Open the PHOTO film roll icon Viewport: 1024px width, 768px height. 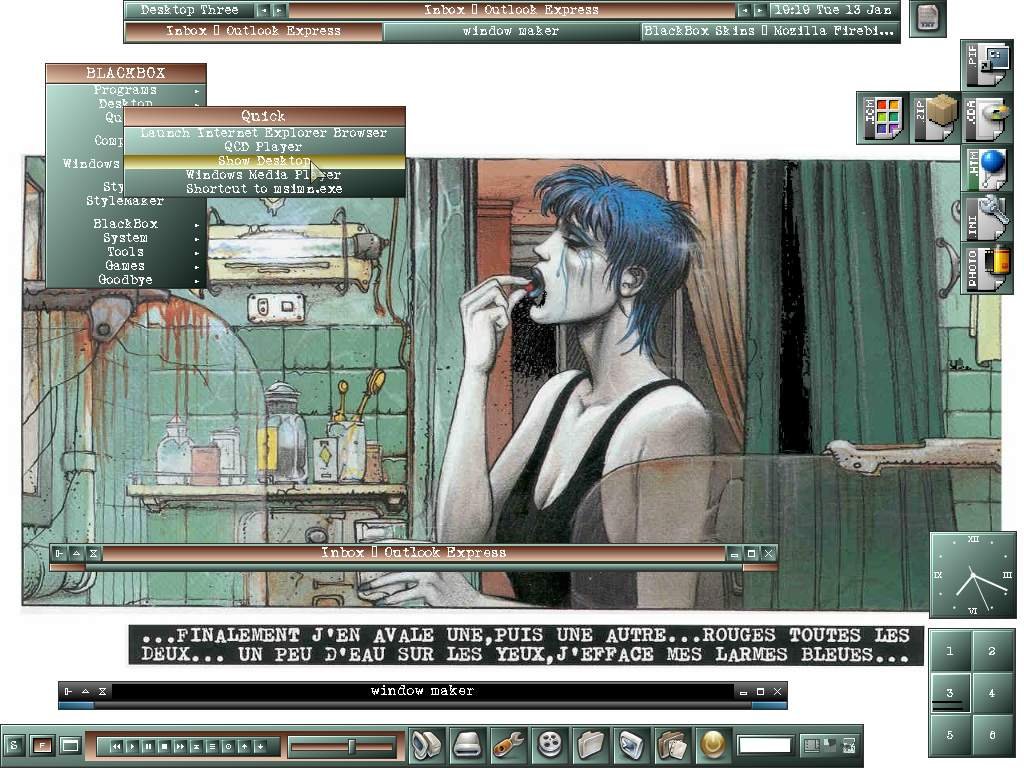click(x=987, y=267)
